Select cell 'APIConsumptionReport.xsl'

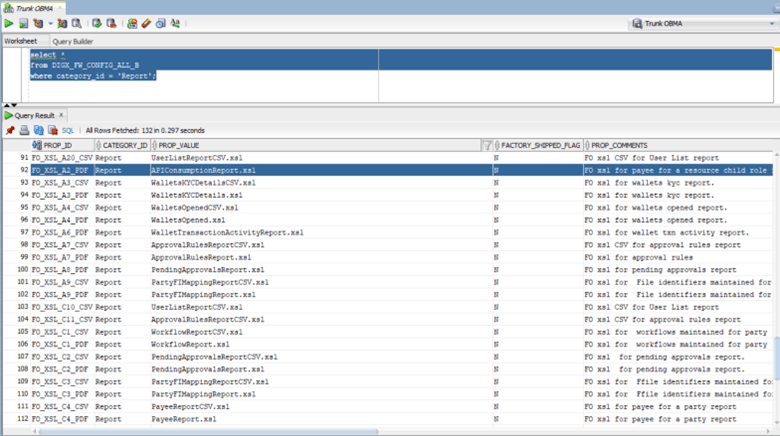pyautogui.click(x=203, y=170)
